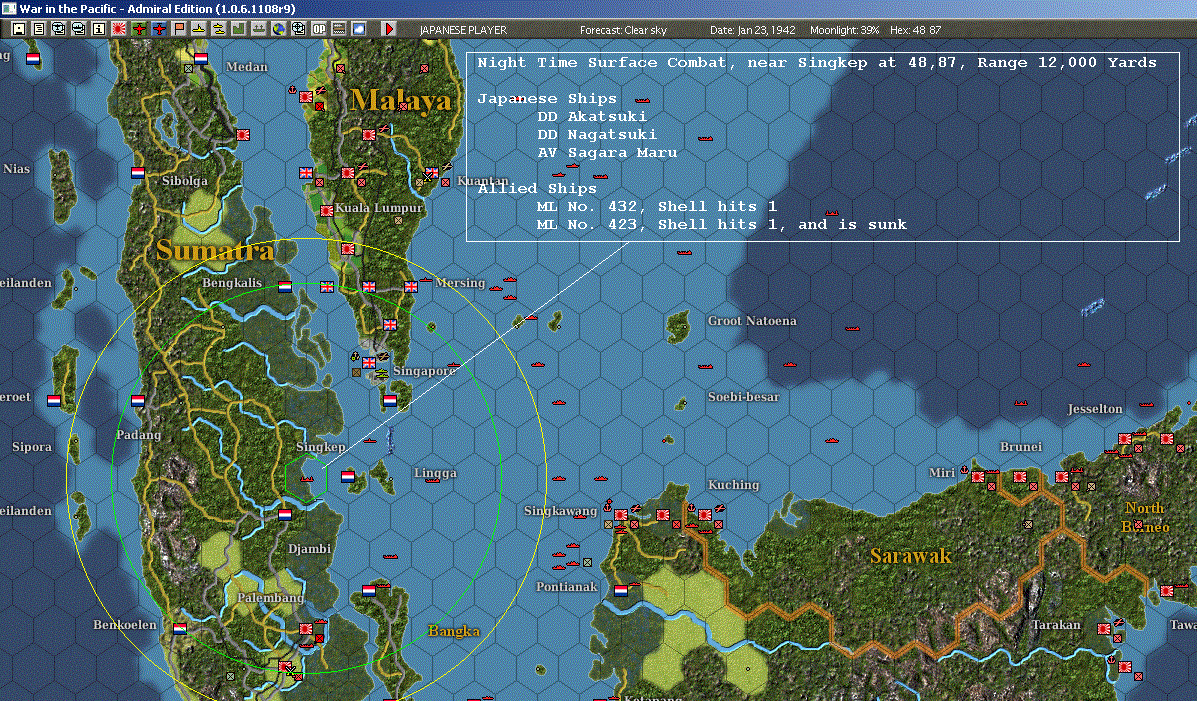Click the Dutch flag base at Benkoelen
The image size is (1197, 701).
[x=179, y=628]
